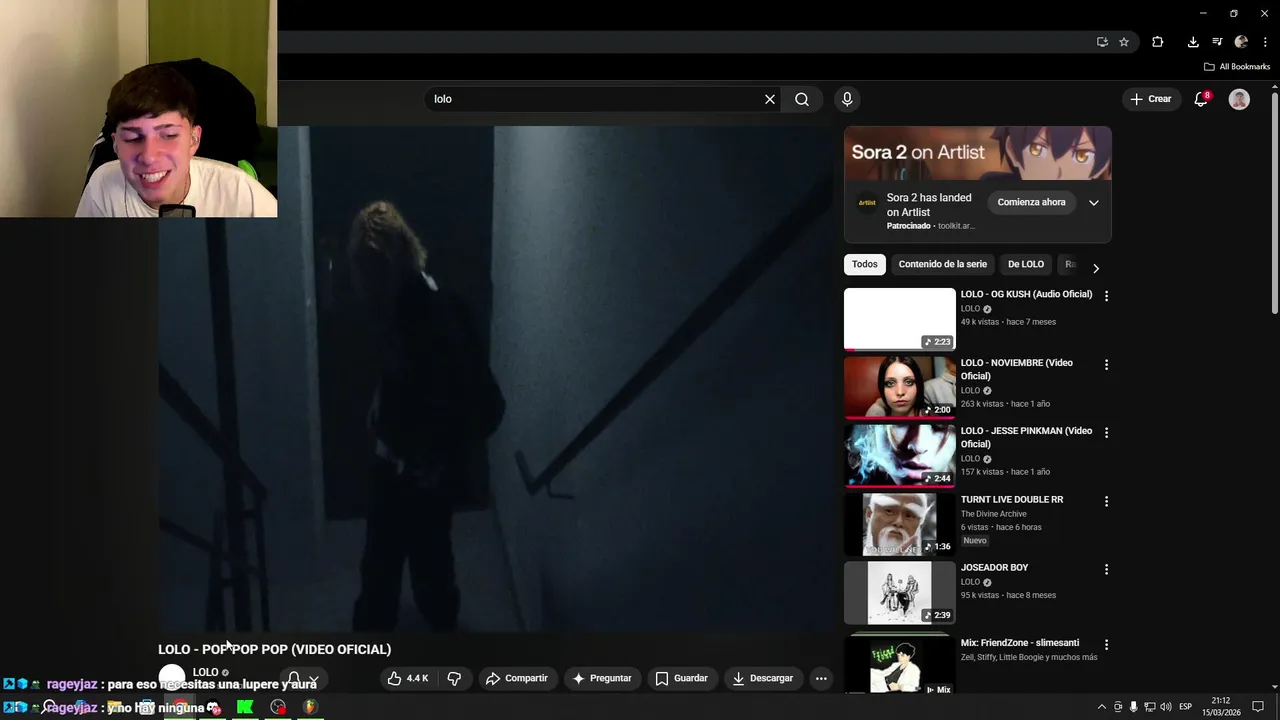Image resolution: width=1280 pixels, height=720 pixels.
Task: Play JOSEADOR BOY thumbnail
Action: pyautogui.click(x=900, y=592)
